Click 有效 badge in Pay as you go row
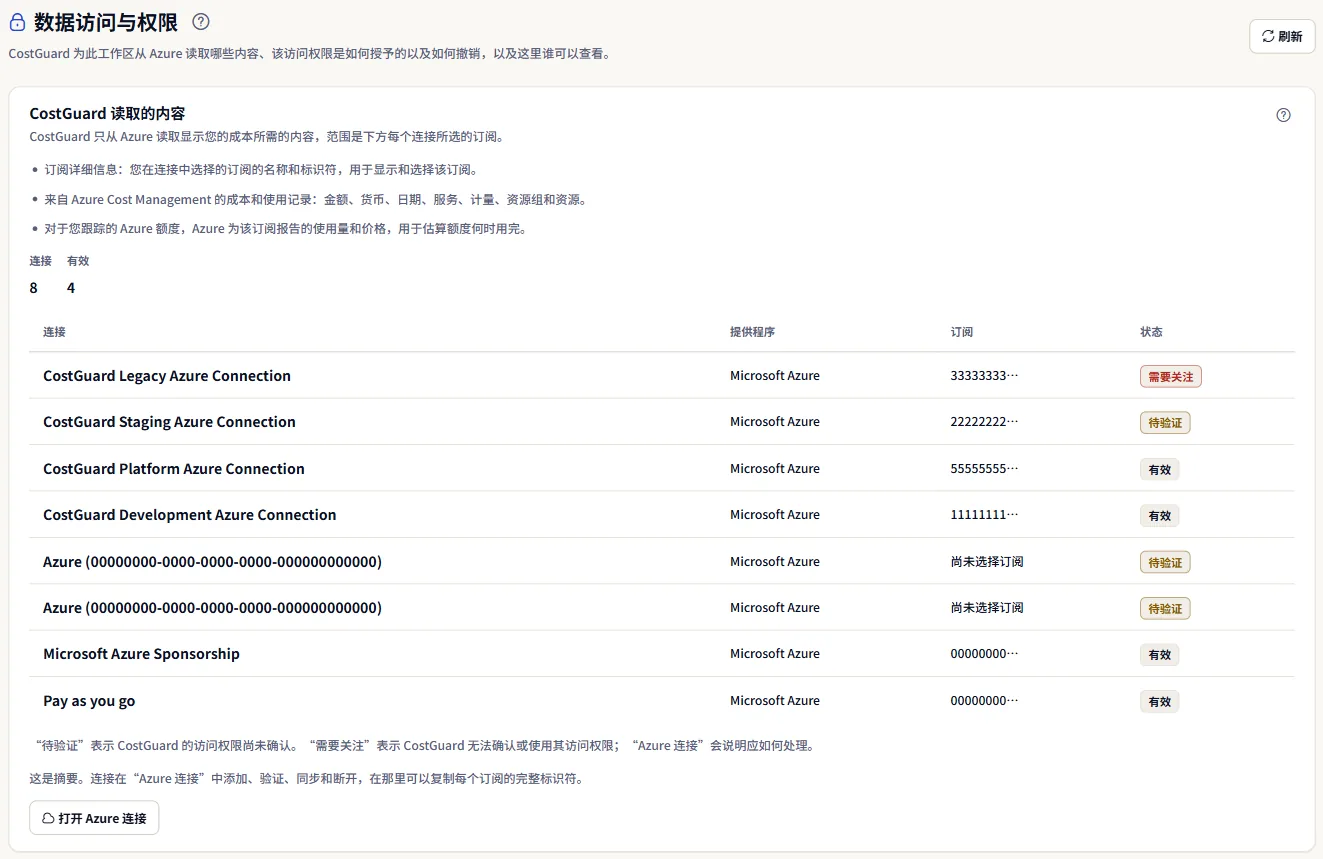Viewport: 1323px width, 859px height. coord(1160,702)
